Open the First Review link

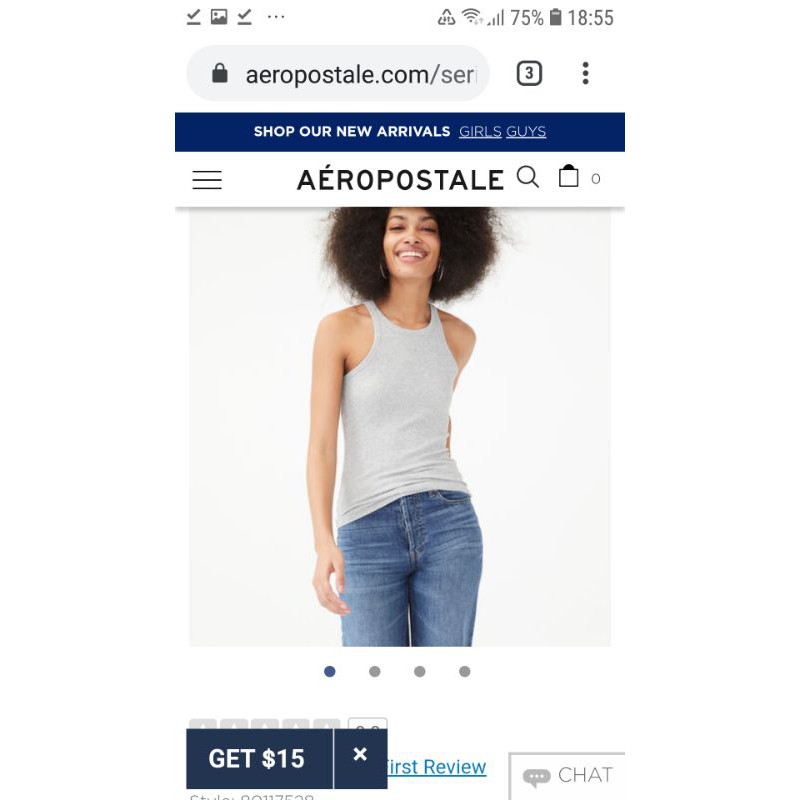(x=437, y=767)
